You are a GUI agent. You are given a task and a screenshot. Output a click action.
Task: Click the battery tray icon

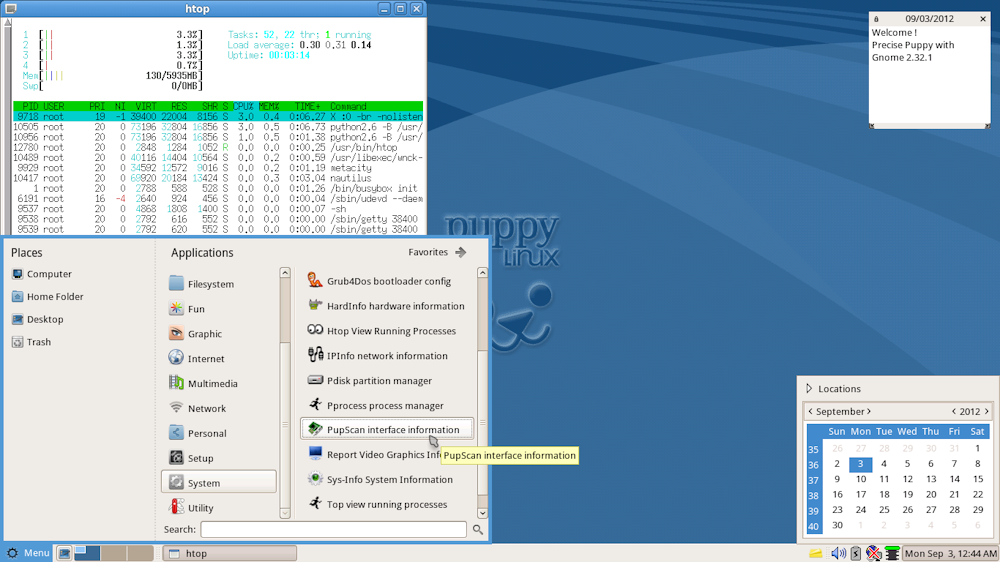pos(856,554)
